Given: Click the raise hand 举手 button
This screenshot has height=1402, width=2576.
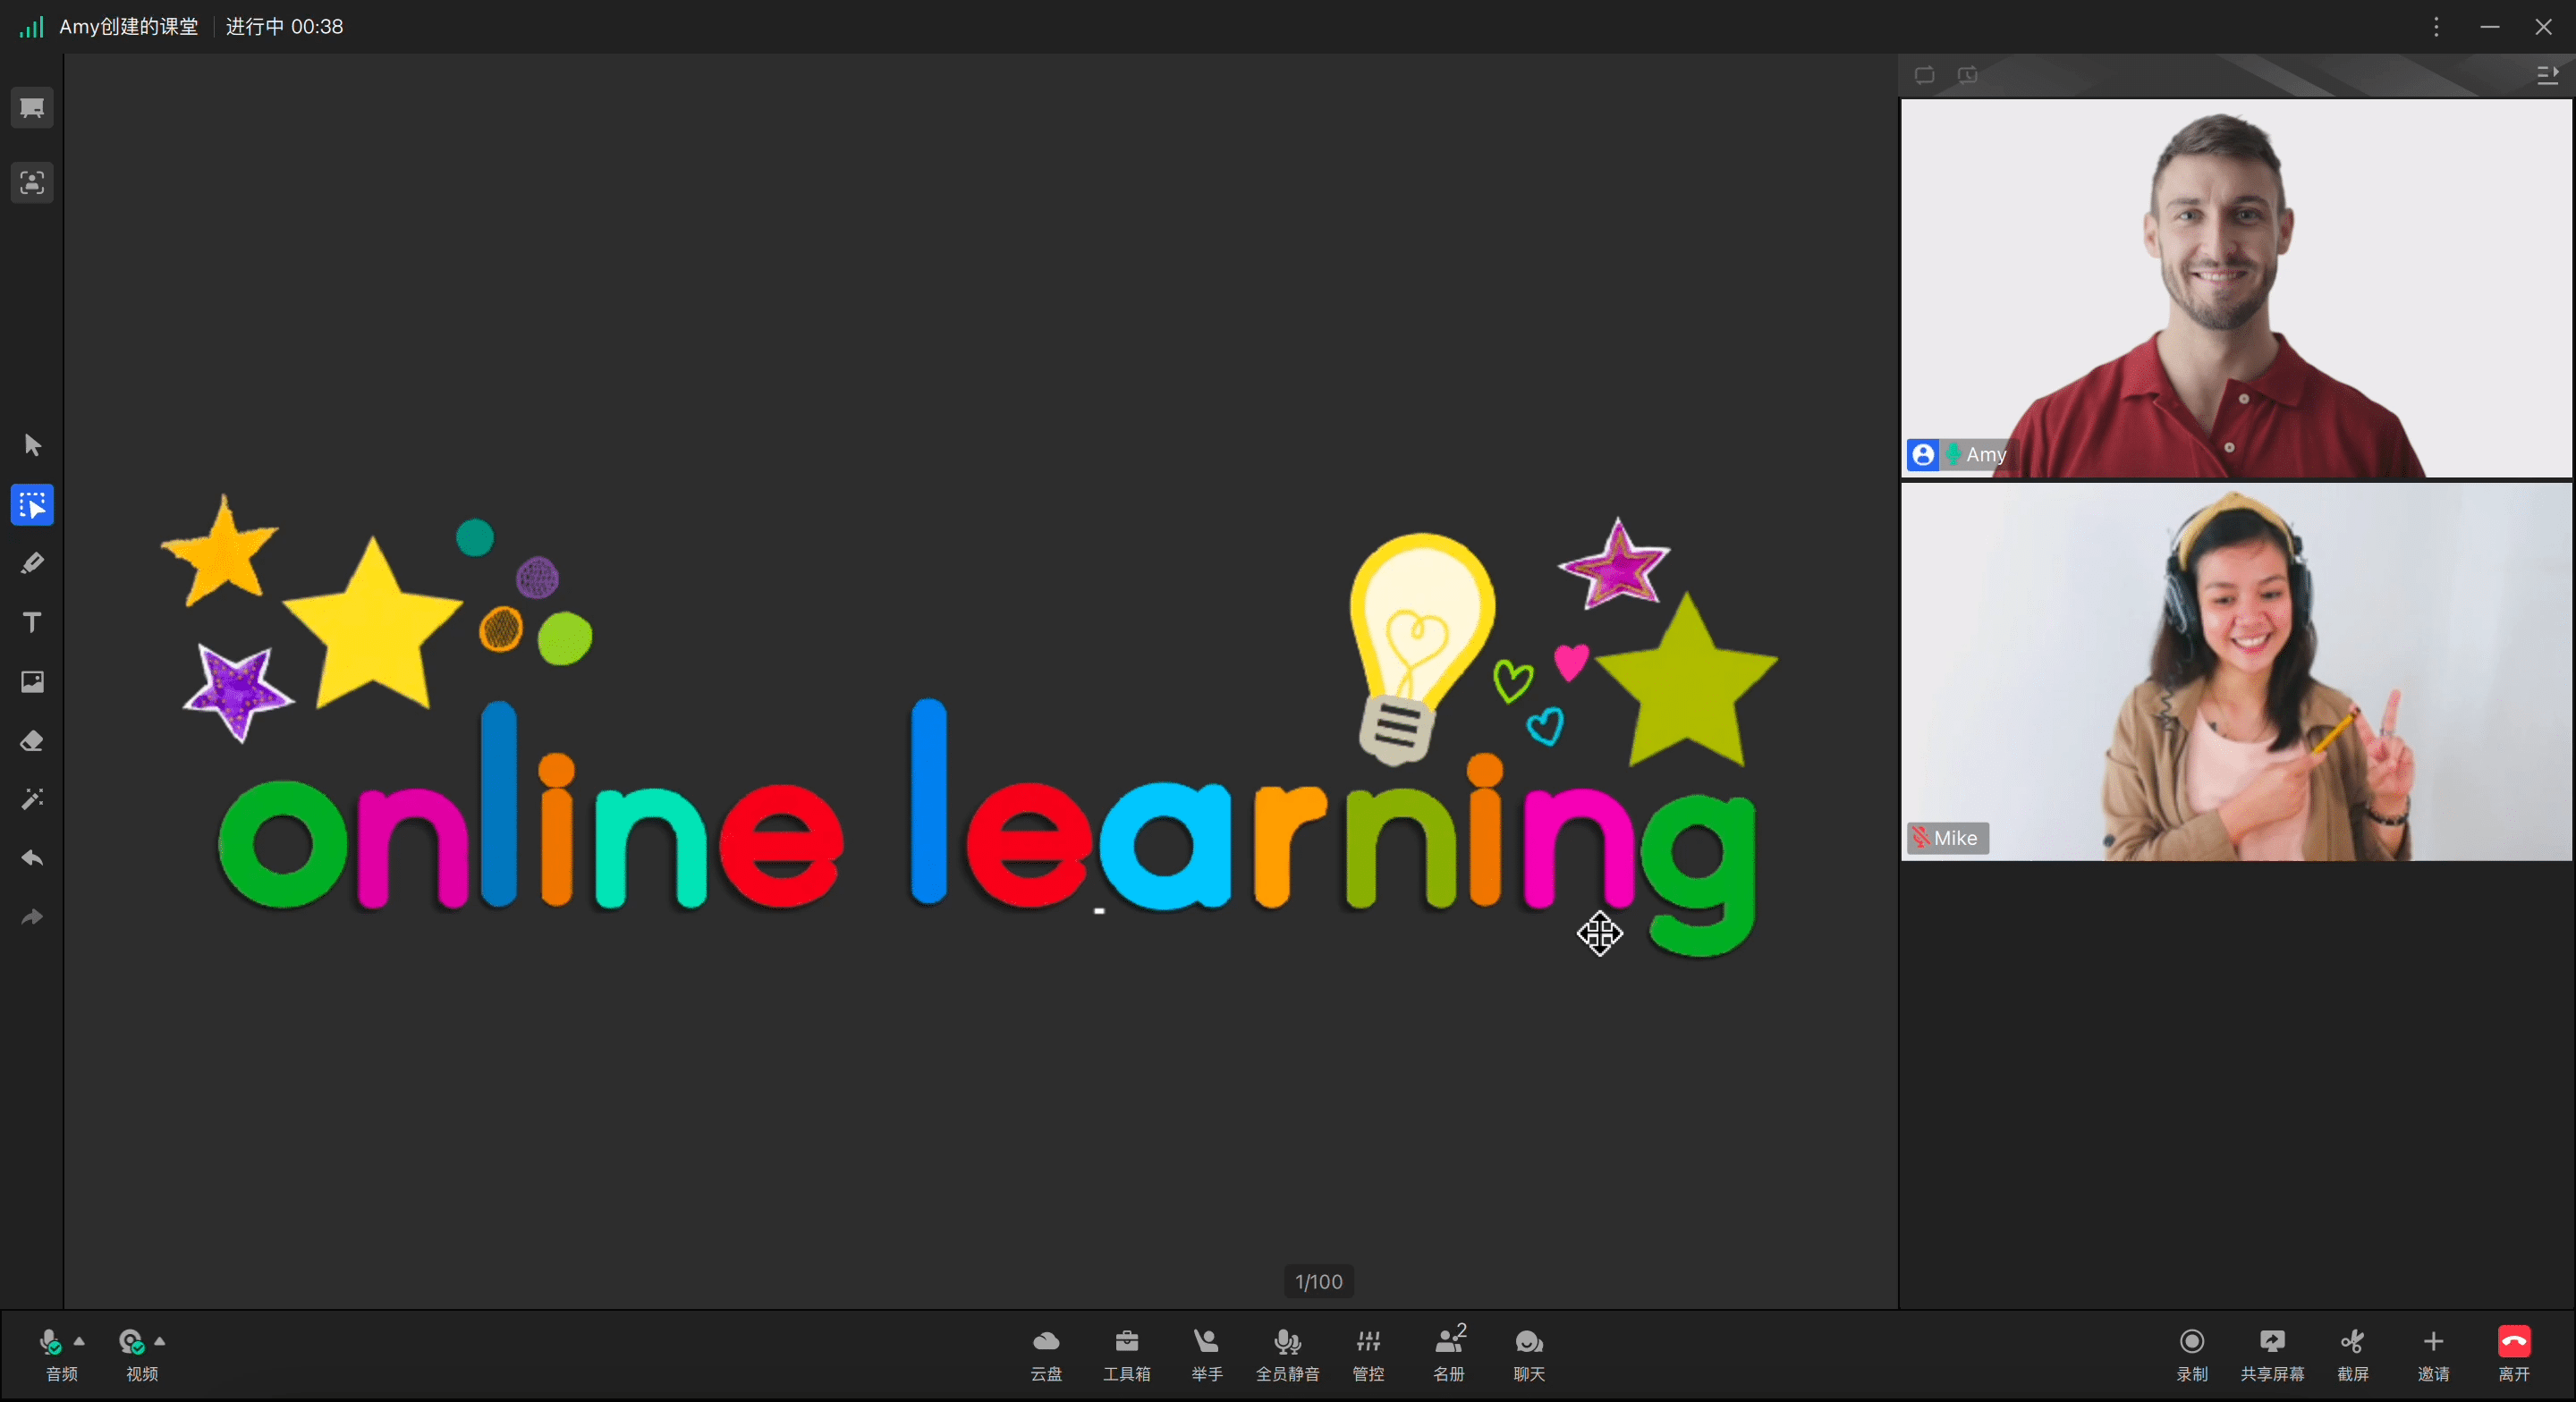Looking at the screenshot, I should pyautogui.click(x=1207, y=1355).
